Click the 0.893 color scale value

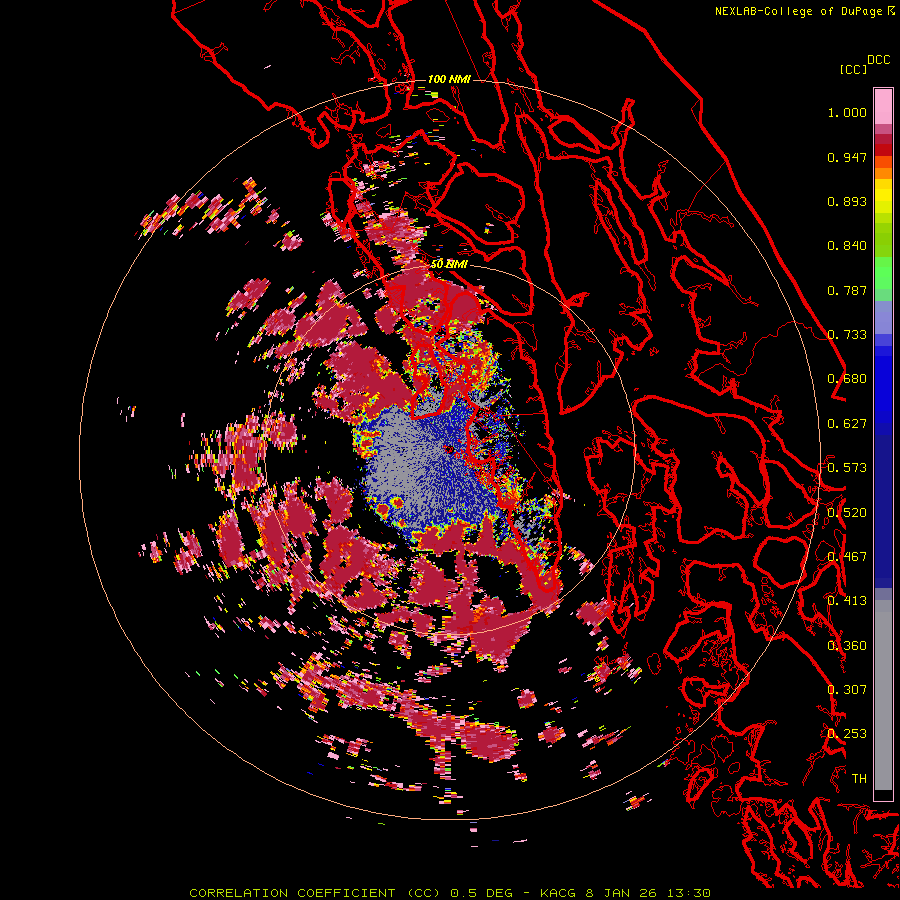click(847, 201)
